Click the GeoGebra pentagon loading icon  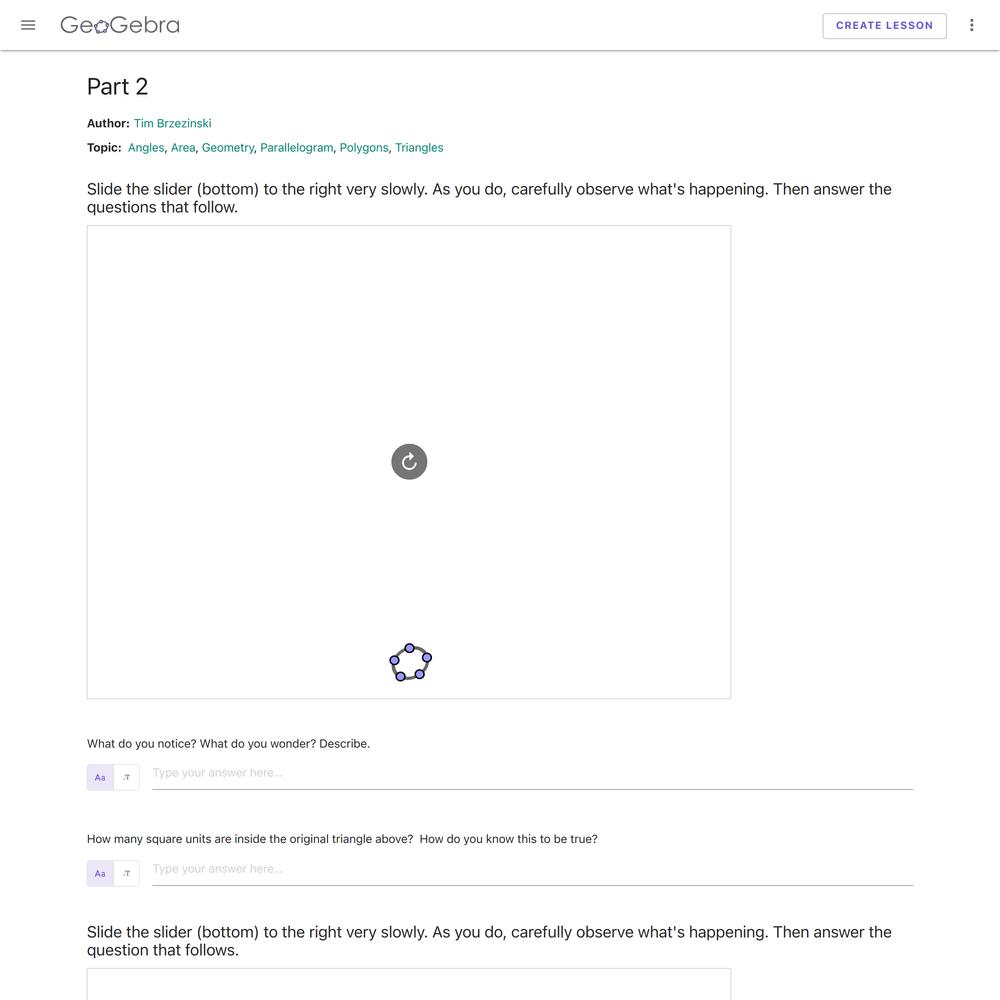[410, 663]
